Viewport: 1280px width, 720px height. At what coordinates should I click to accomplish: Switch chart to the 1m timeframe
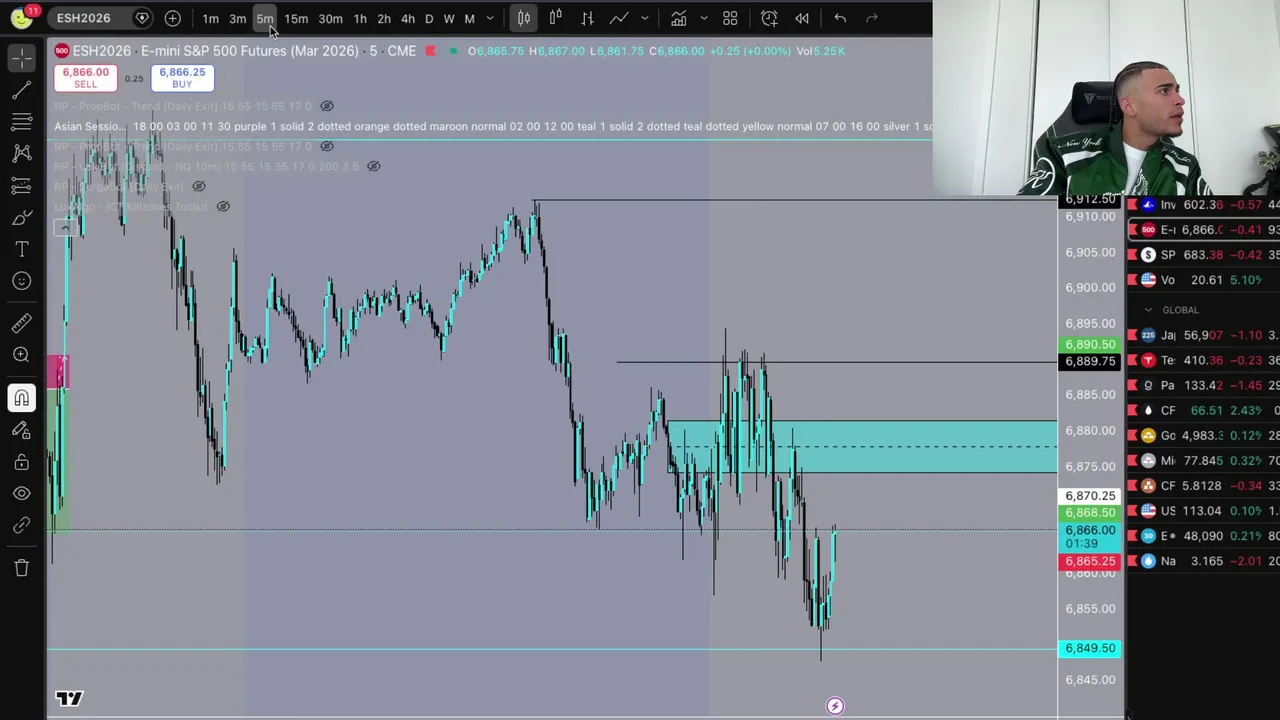click(210, 18)
